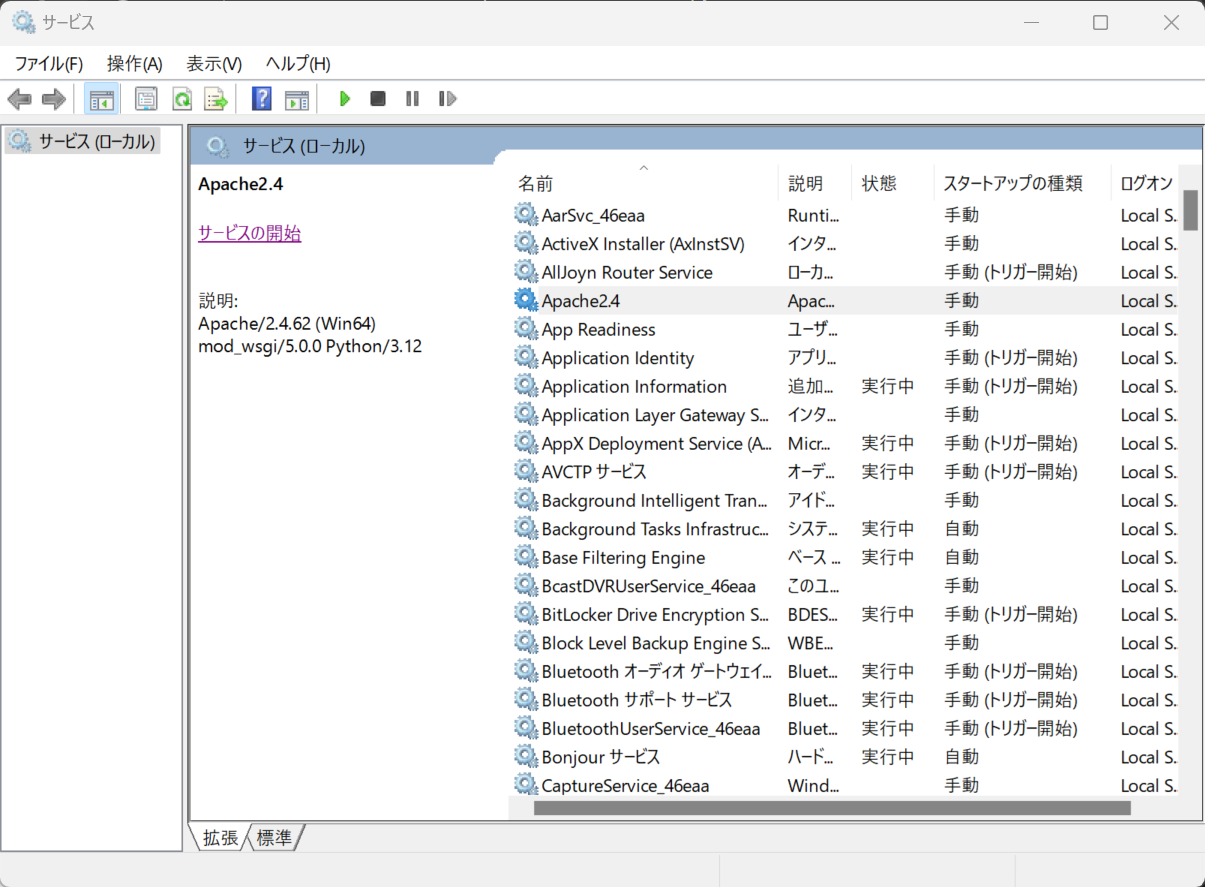Image resolution: width=1205 pixels, height=887 pixels.
Task: Click the gear icon beside AarSvc_46eaa
Action: tap(525, 214)
